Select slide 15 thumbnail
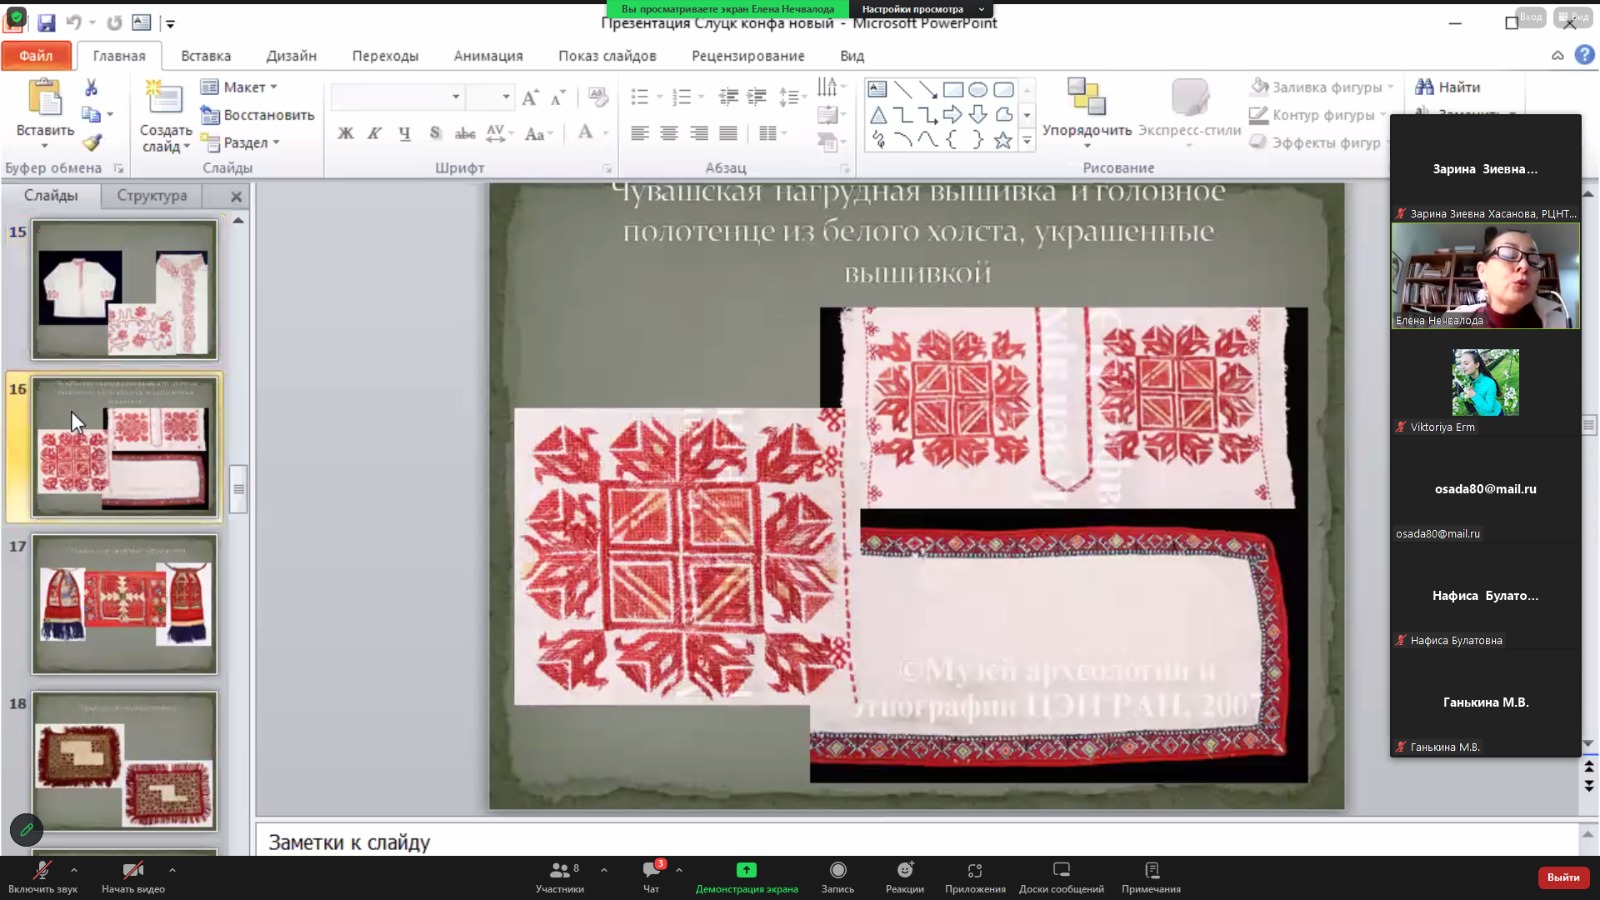Image resolution: width=1600 pixels, height=900 pixels. click(124, 290)
